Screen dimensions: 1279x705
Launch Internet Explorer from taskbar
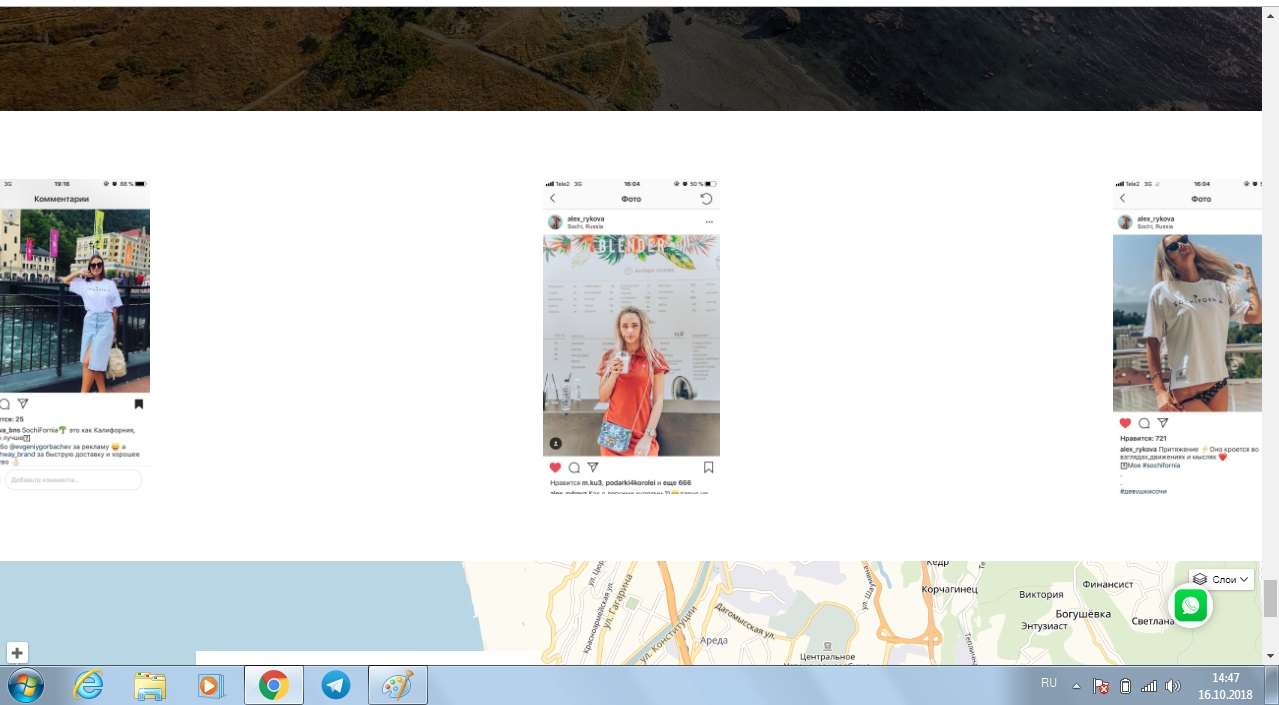click(x=88, y=686)
